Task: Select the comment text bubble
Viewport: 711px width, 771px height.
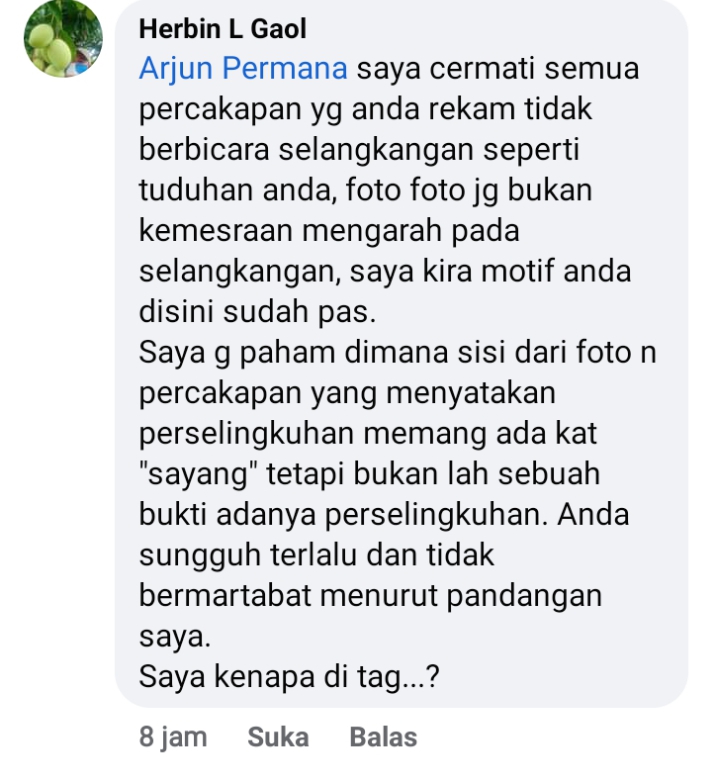Action: tap(401, 353)
